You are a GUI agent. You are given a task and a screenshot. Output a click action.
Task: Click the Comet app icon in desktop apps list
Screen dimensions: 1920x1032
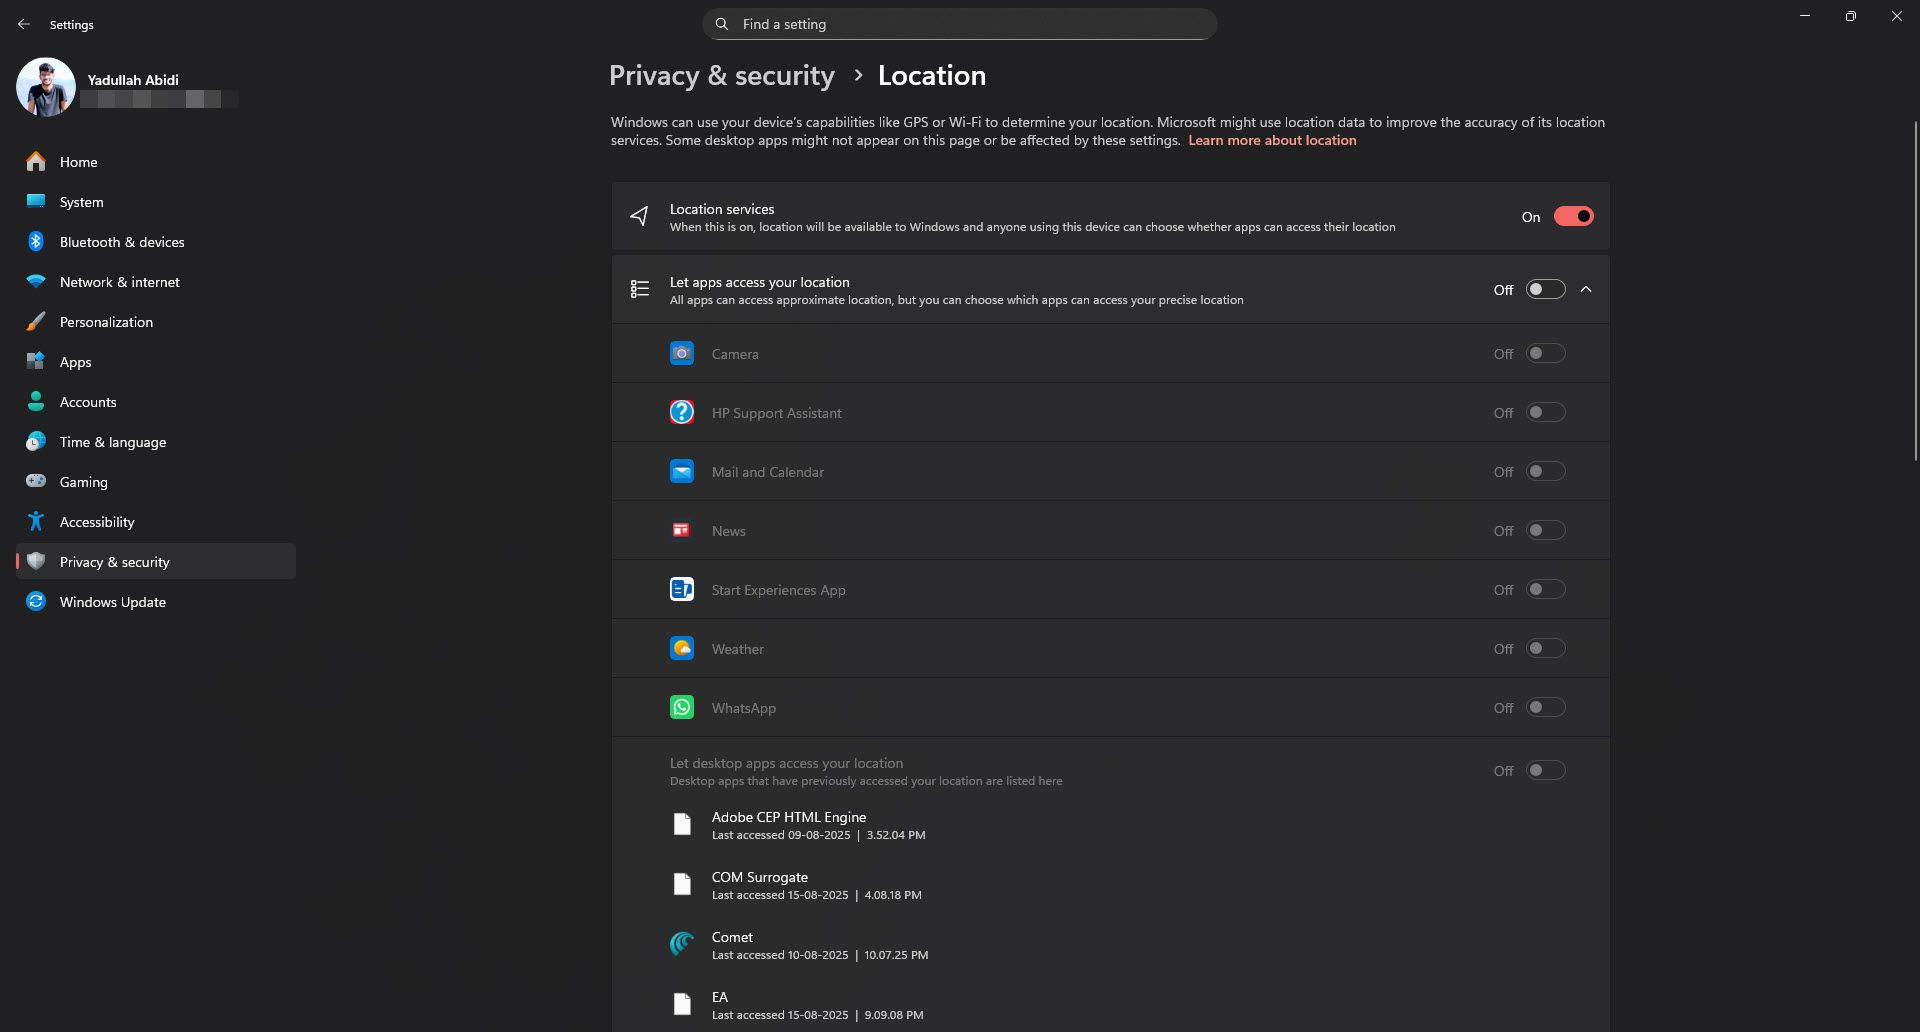click(x=682, y=943)
